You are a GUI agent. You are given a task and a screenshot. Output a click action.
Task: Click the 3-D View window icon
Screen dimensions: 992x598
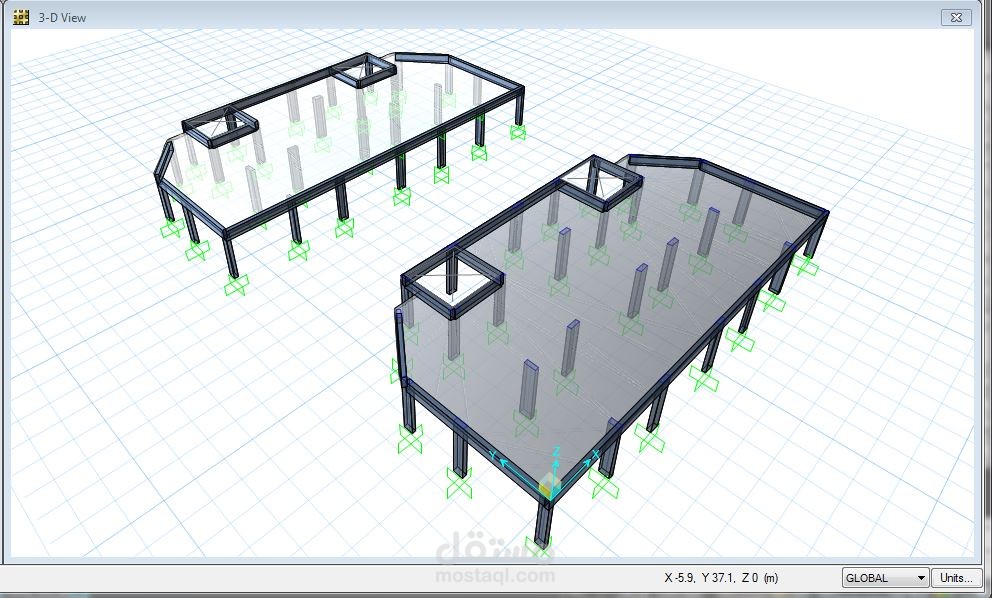pos(21,17)
